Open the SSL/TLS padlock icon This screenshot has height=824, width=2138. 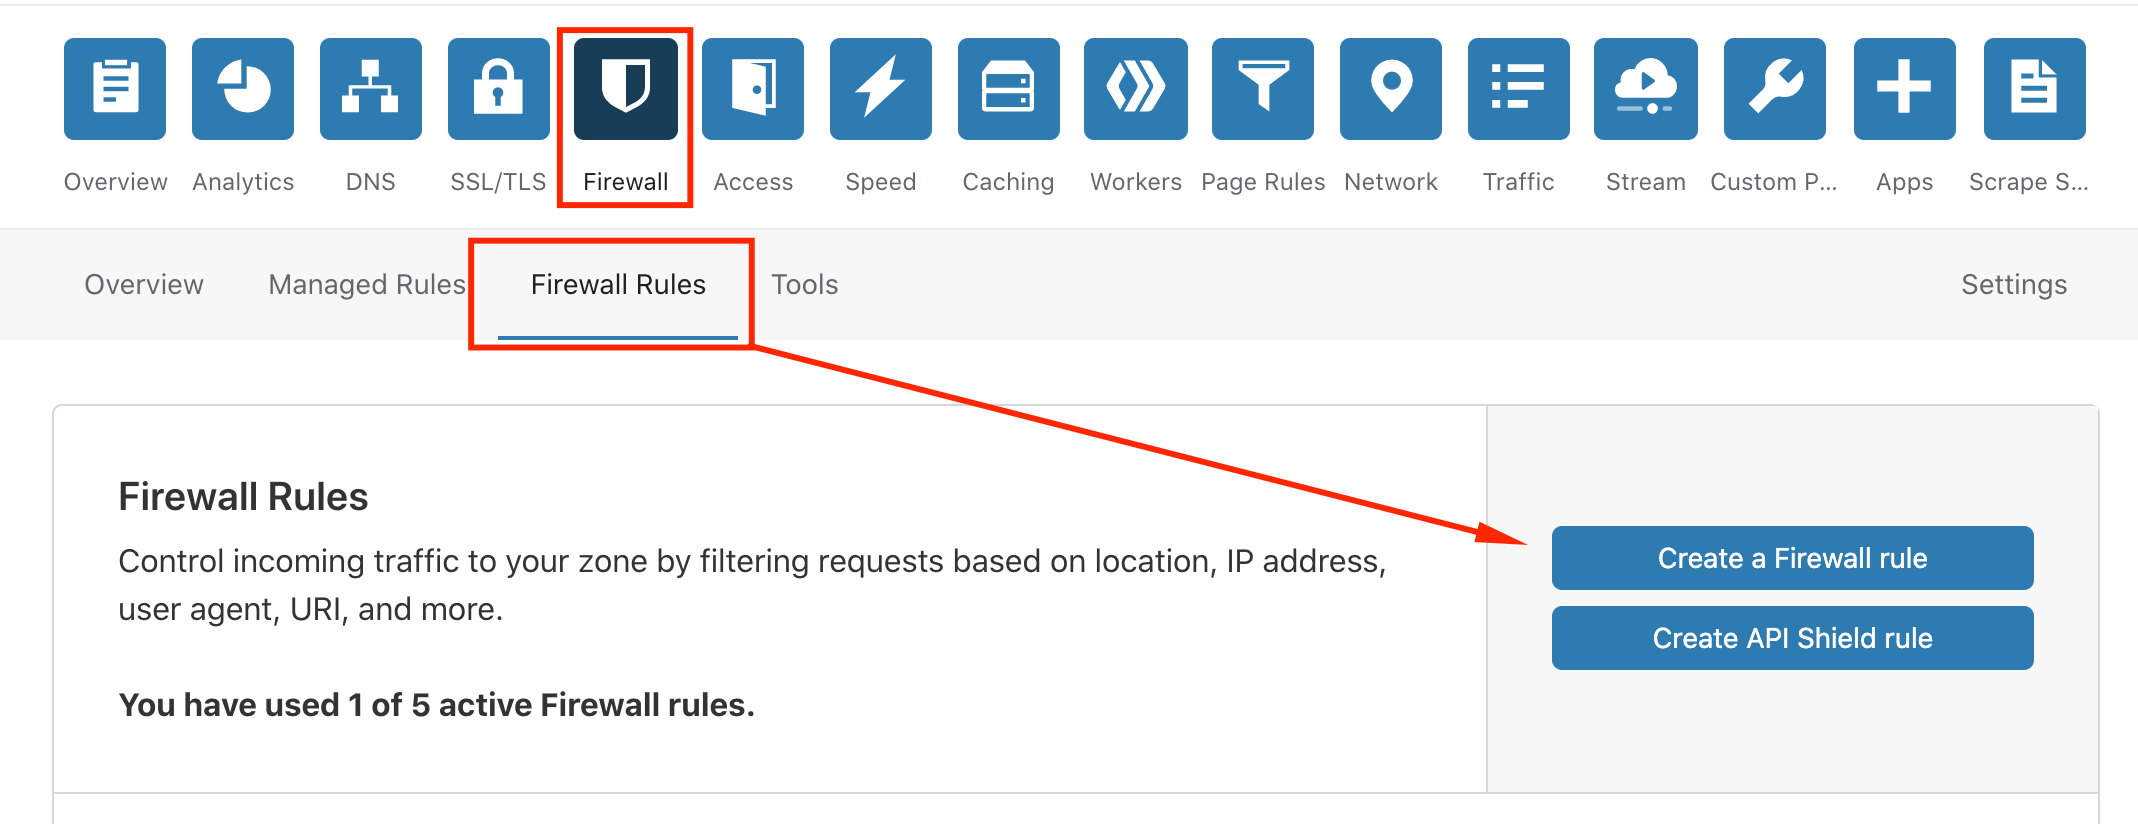(x=498, y=89)
